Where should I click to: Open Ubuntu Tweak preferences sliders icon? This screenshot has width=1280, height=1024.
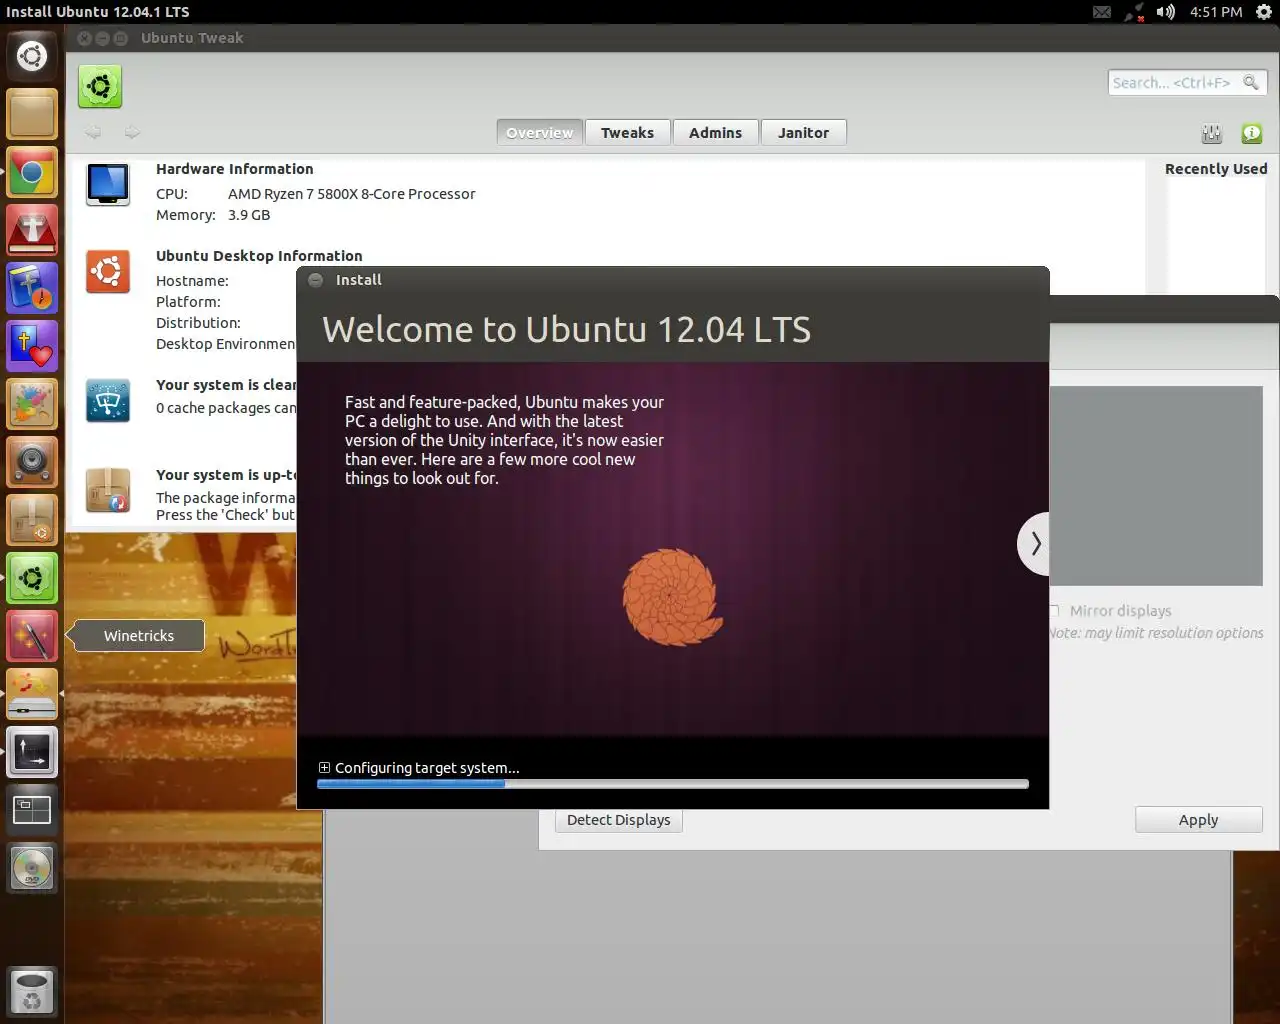(1212, 133)
